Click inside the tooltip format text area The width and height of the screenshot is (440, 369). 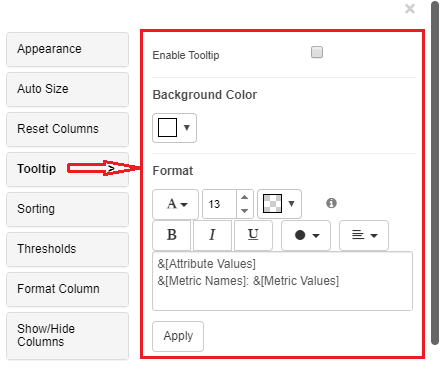click(282, 281)
